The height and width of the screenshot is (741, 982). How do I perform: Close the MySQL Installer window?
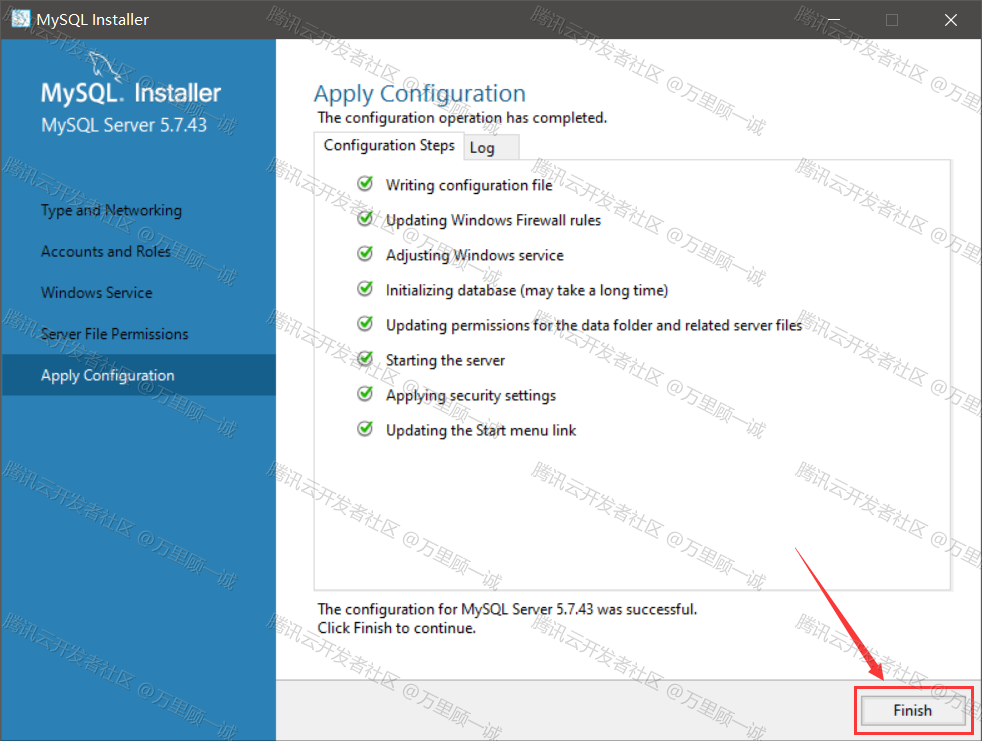[951, 19]
